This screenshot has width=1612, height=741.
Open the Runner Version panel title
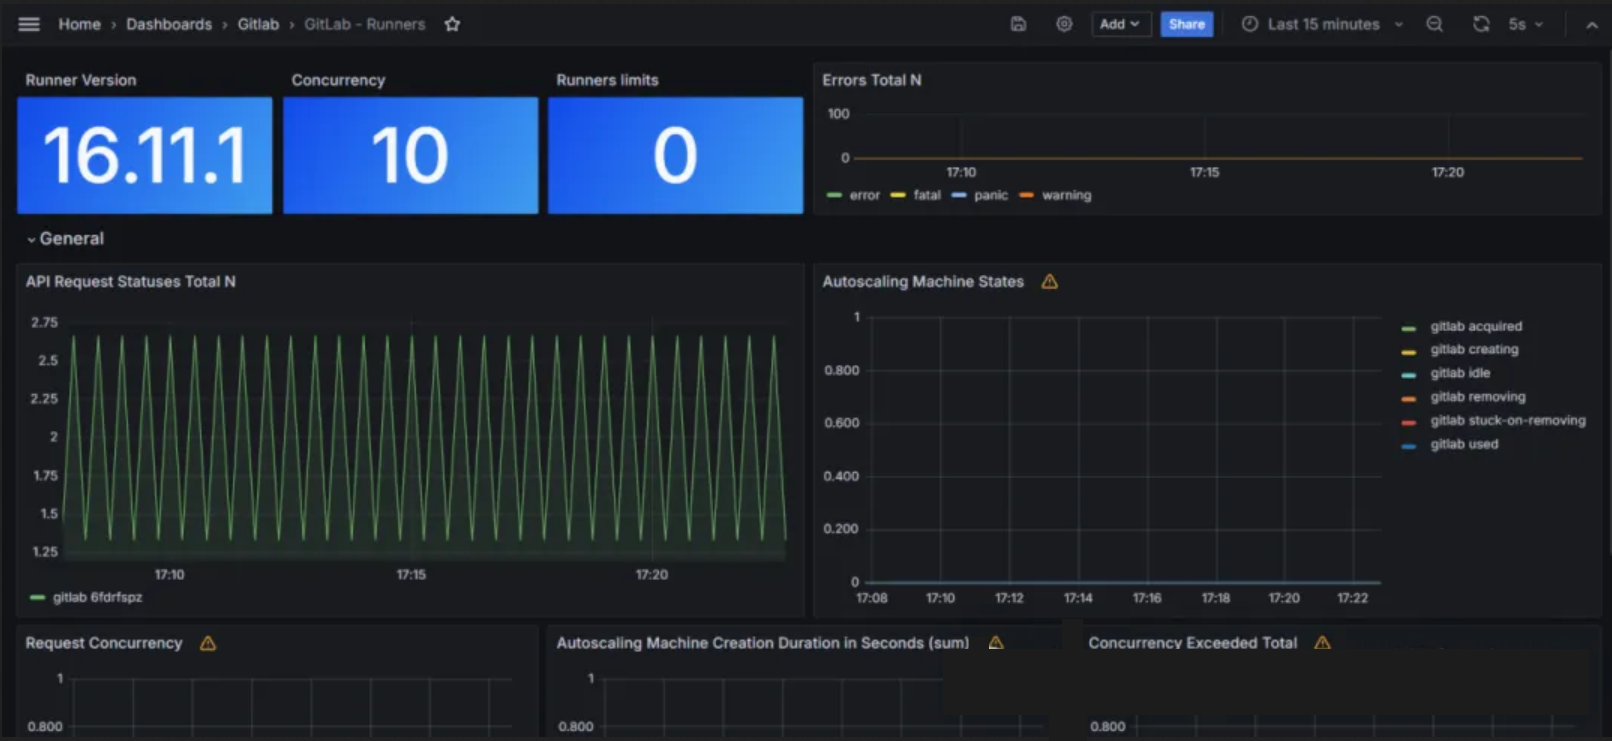tap(81, 80)
